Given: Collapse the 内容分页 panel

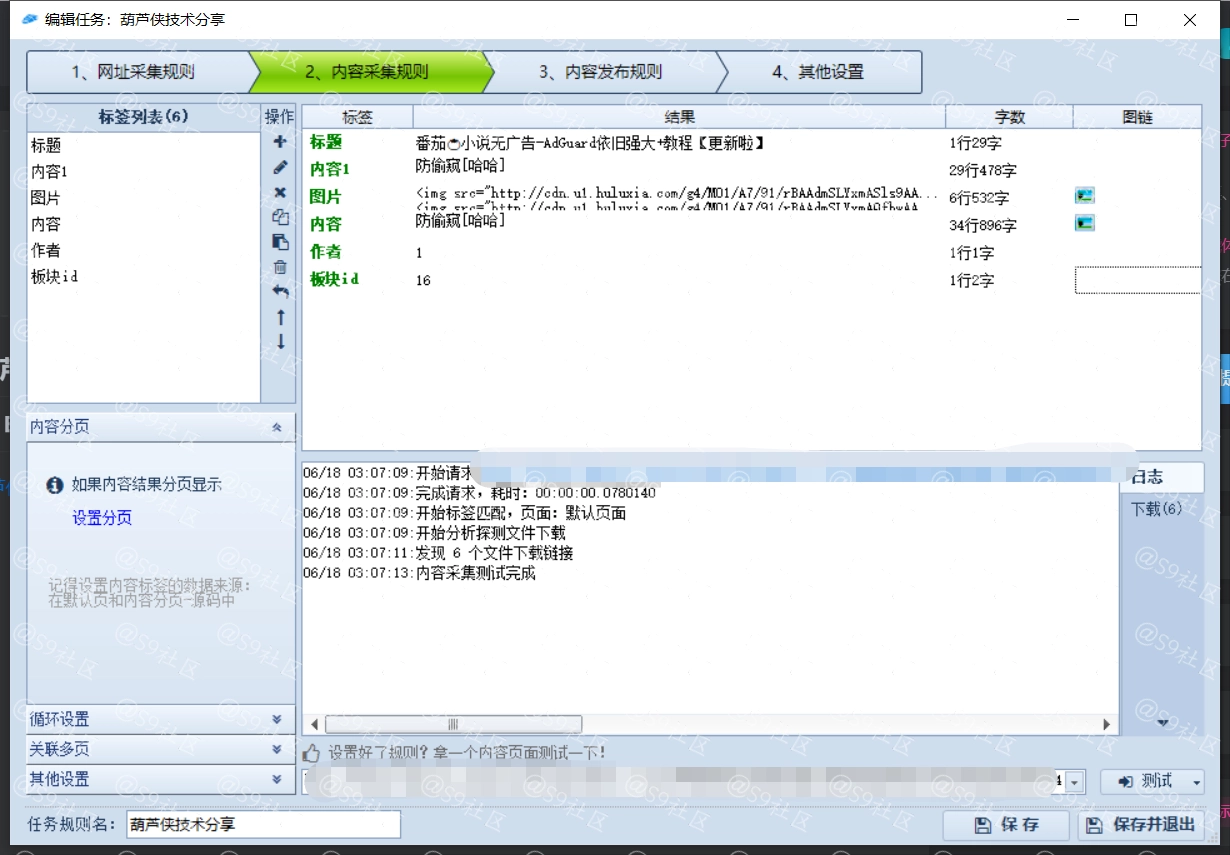Looking at the screenshot, I should click(277, 427).
